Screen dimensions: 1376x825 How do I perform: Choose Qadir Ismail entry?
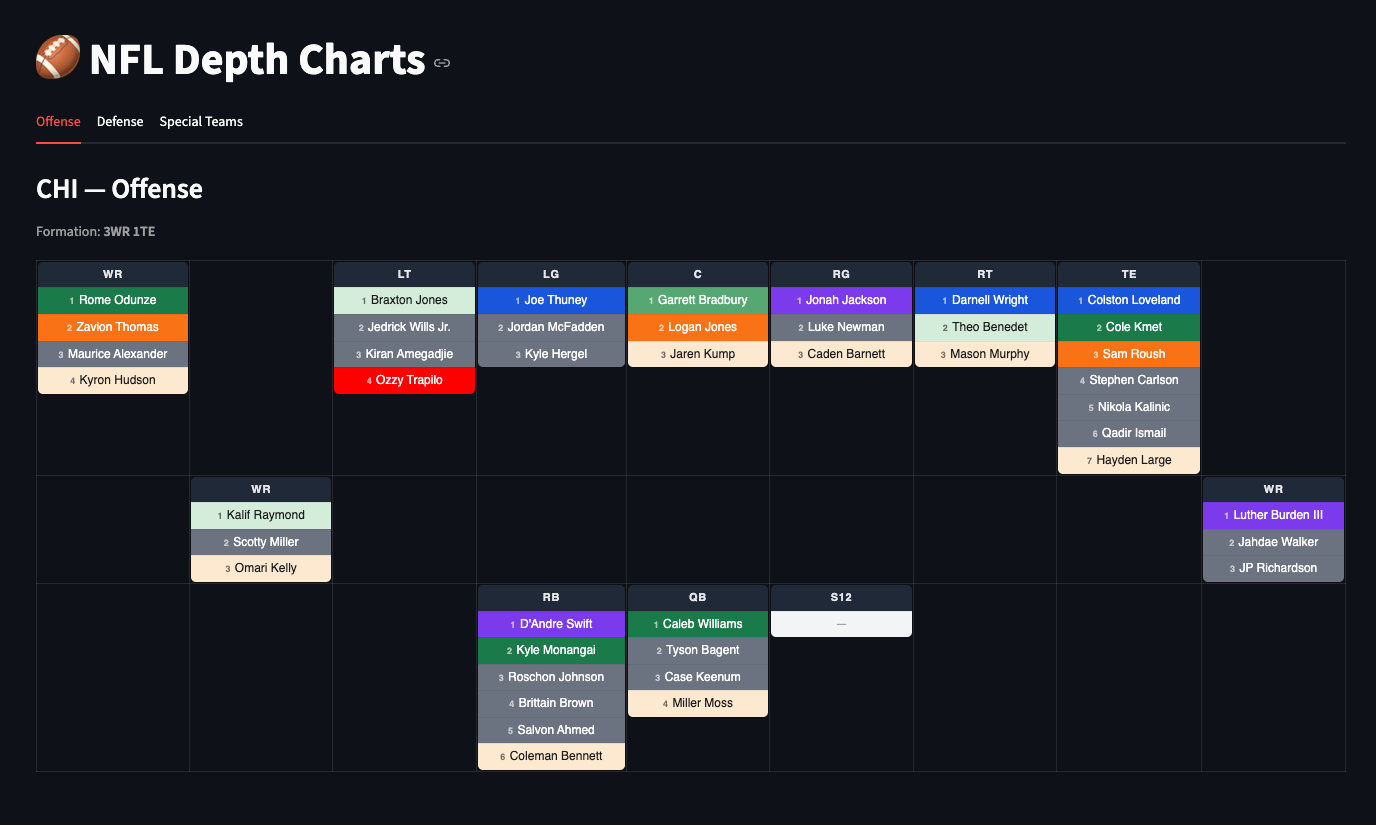(1129, 433)
